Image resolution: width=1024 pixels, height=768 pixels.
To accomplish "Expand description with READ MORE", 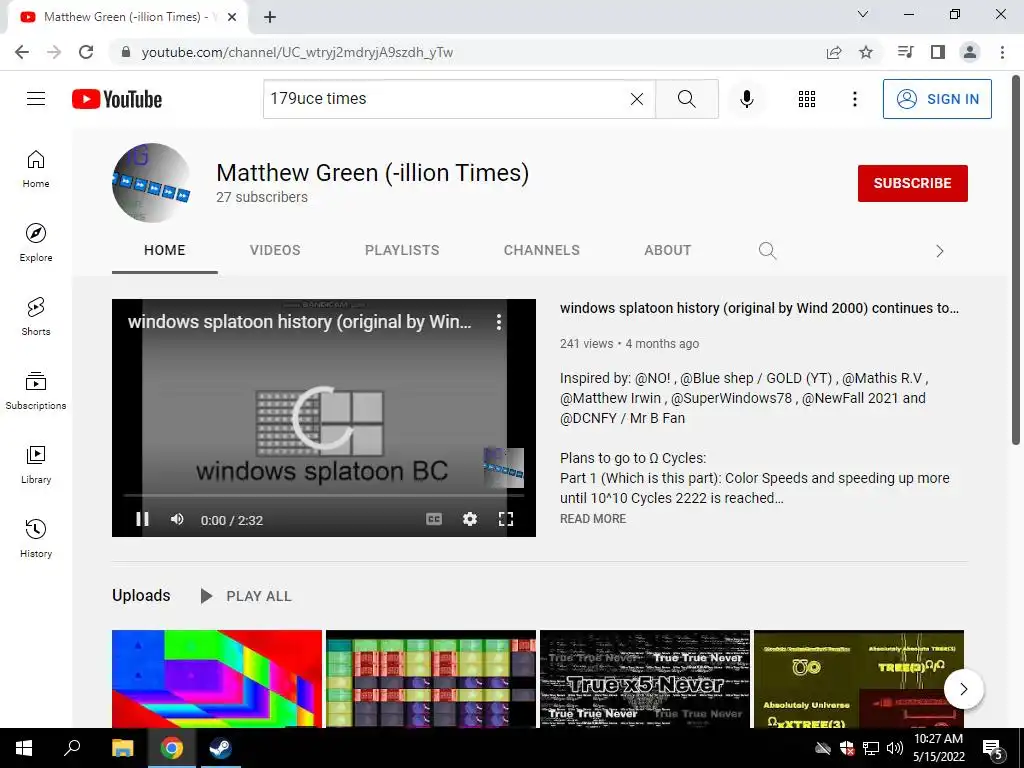I will coord(593,519).
